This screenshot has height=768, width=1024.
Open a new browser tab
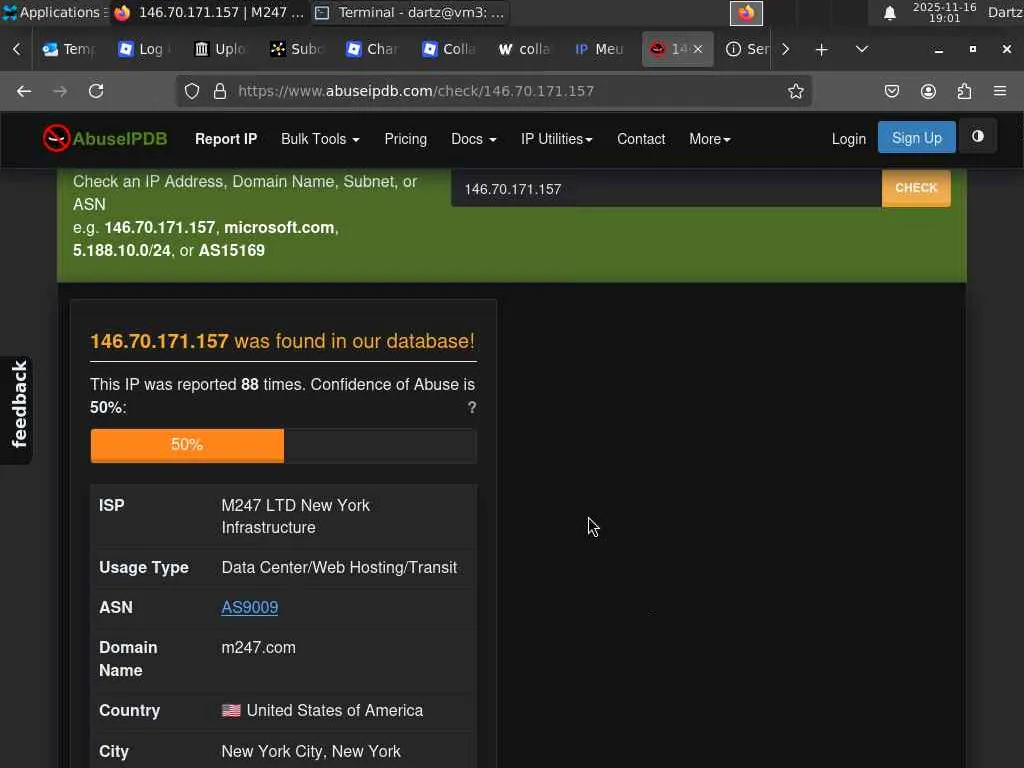click(x=822, y=50)
